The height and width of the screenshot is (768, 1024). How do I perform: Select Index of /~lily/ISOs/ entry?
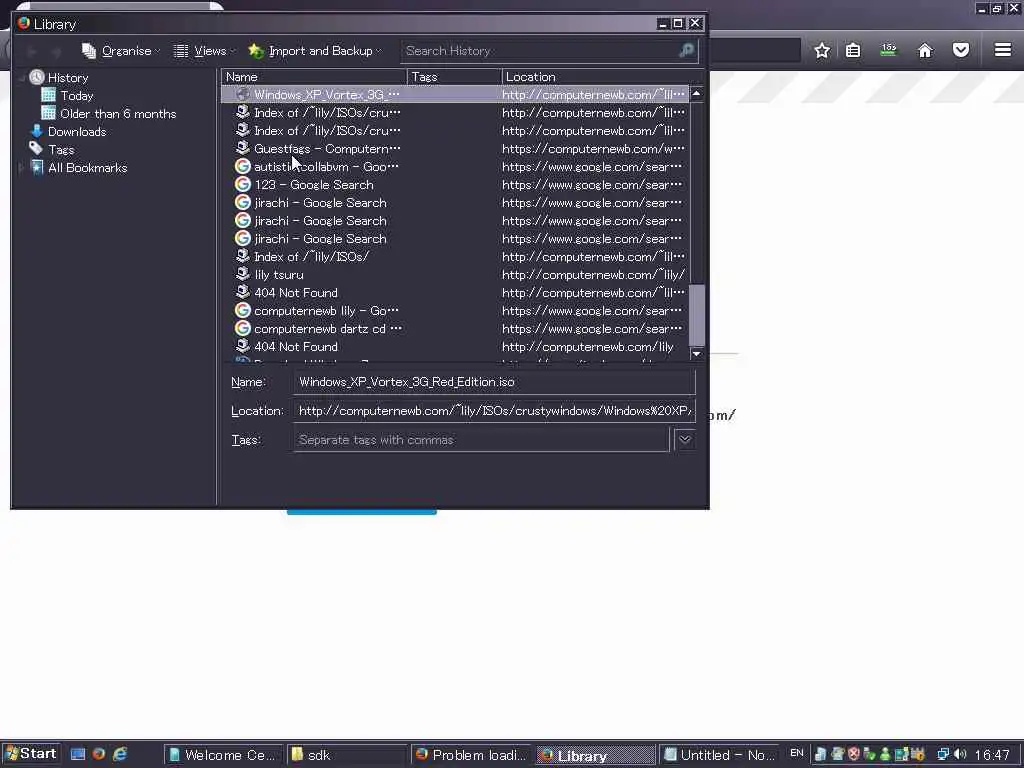455,257
